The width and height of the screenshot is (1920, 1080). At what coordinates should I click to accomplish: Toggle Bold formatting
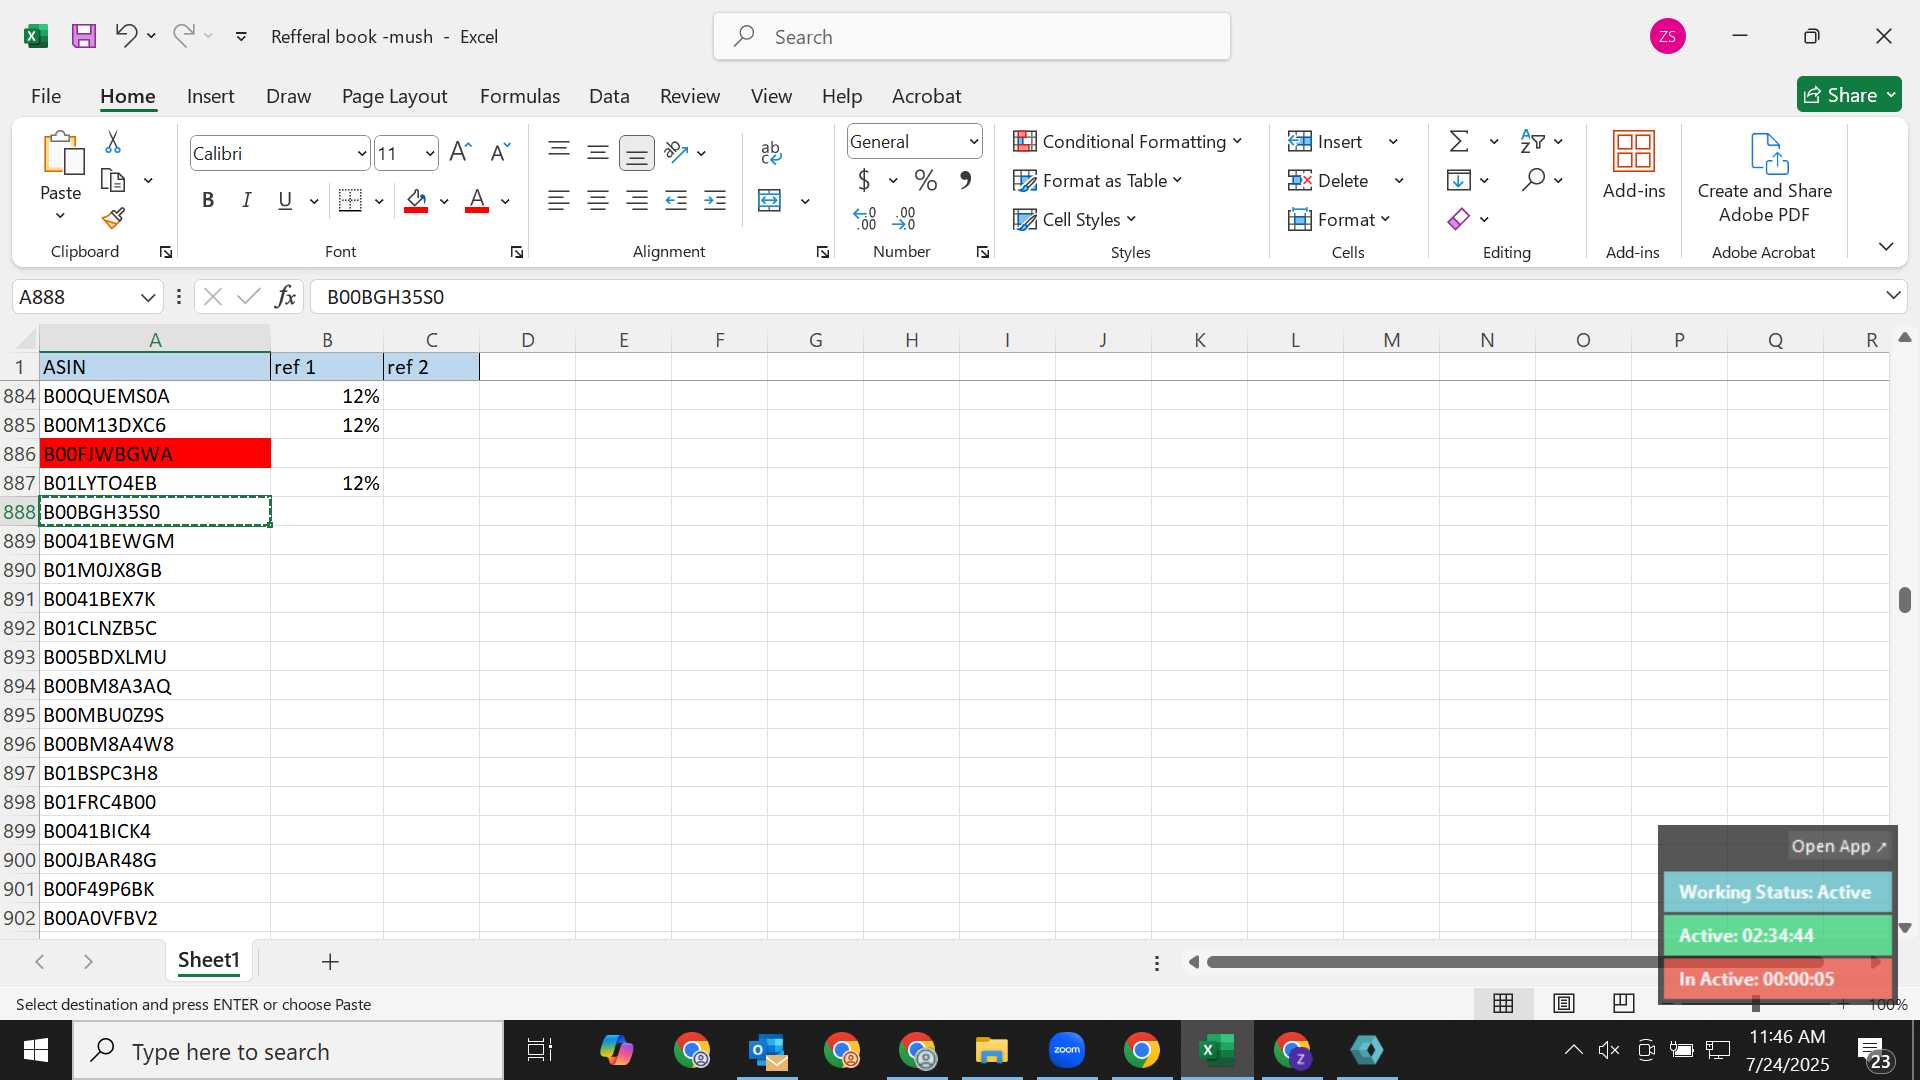[x=208, y=201]
